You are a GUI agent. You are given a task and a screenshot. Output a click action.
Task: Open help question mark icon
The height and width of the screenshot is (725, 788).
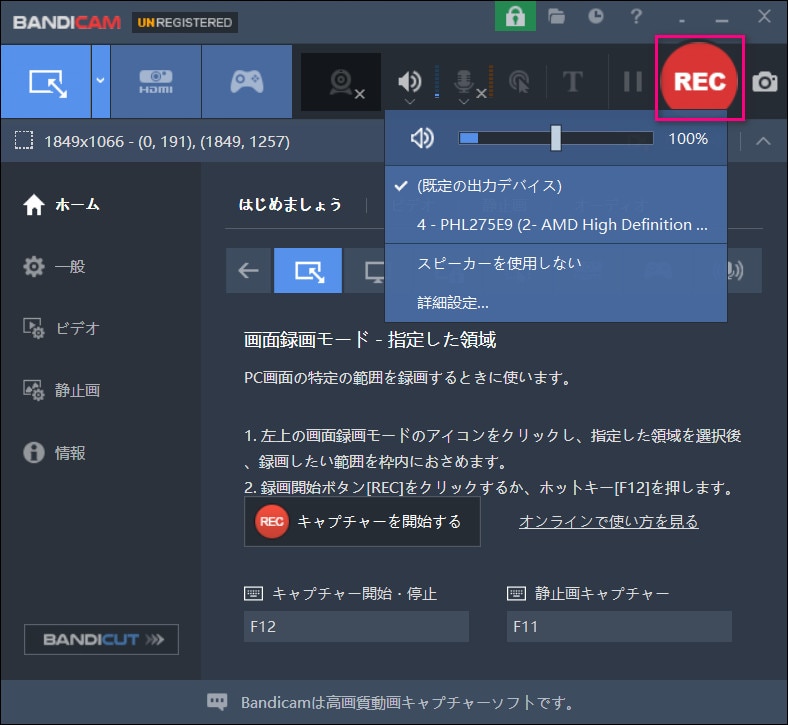click(x=636, y=17)
